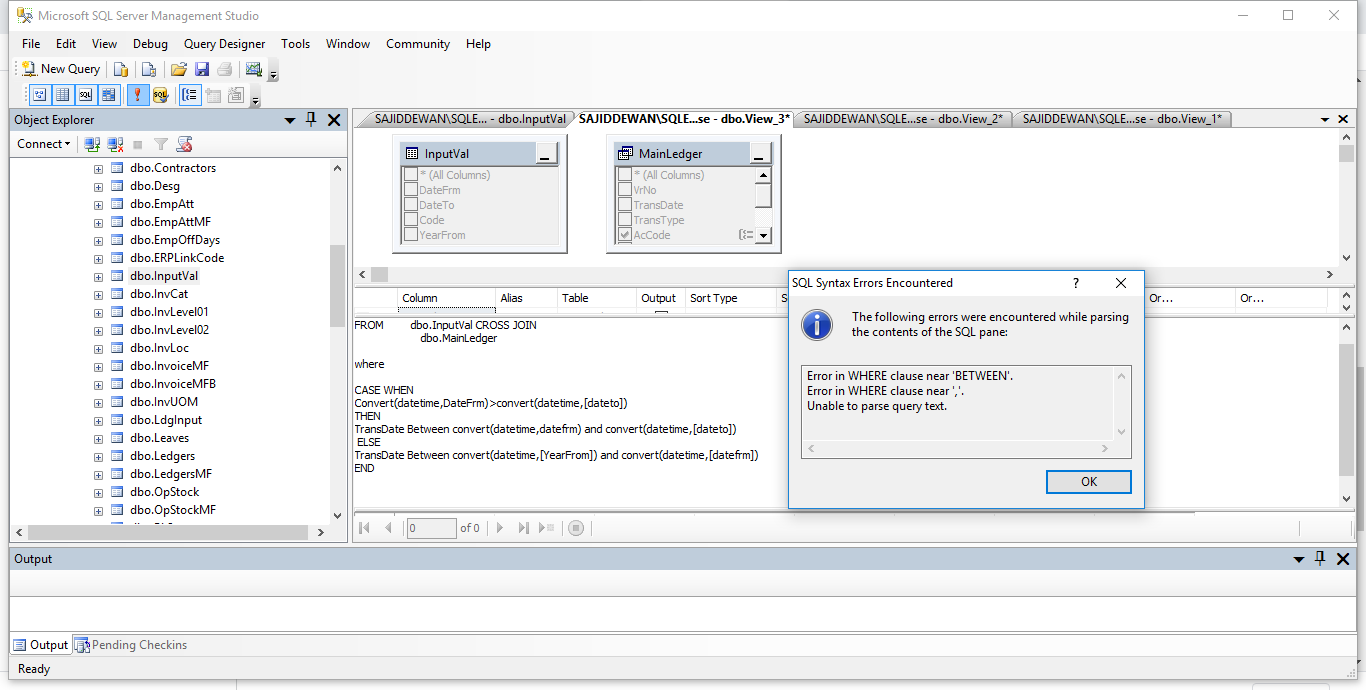The width and height of the screenshot is (1366, 690).
Task: Expand the dbo.MainLedger node… wait, expand dbo.Ledgers node
Action: (98, 456)
